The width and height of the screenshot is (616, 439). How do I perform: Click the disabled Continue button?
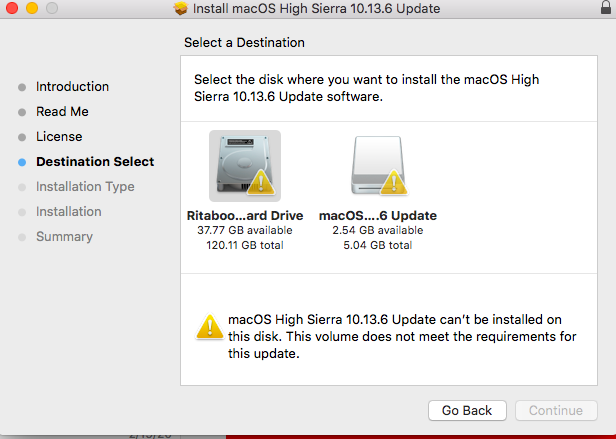(556, 410)
